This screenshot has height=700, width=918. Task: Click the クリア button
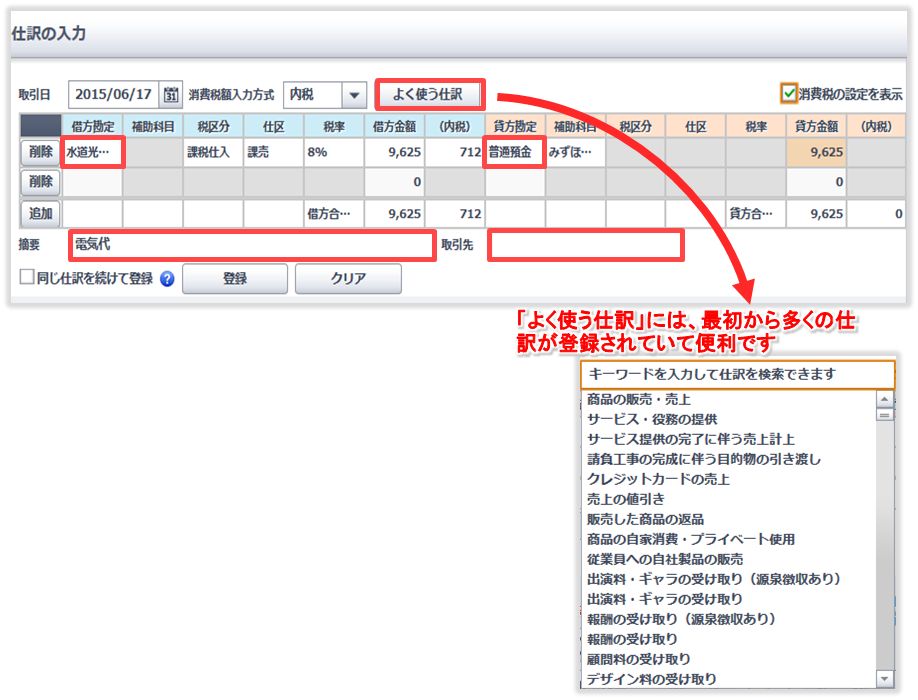coord(348,280)
